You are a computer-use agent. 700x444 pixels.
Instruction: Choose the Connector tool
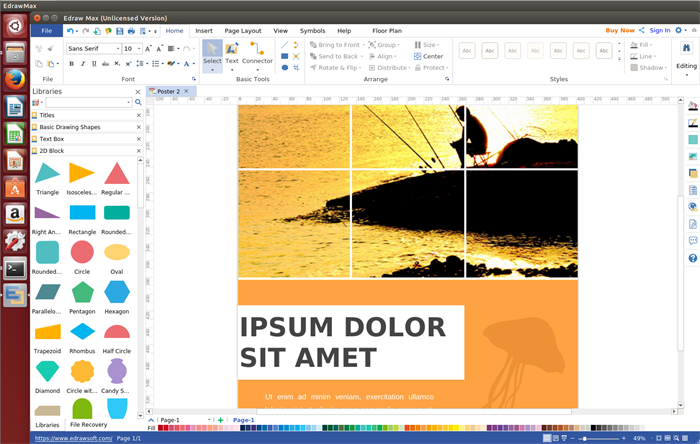(257, 53)
